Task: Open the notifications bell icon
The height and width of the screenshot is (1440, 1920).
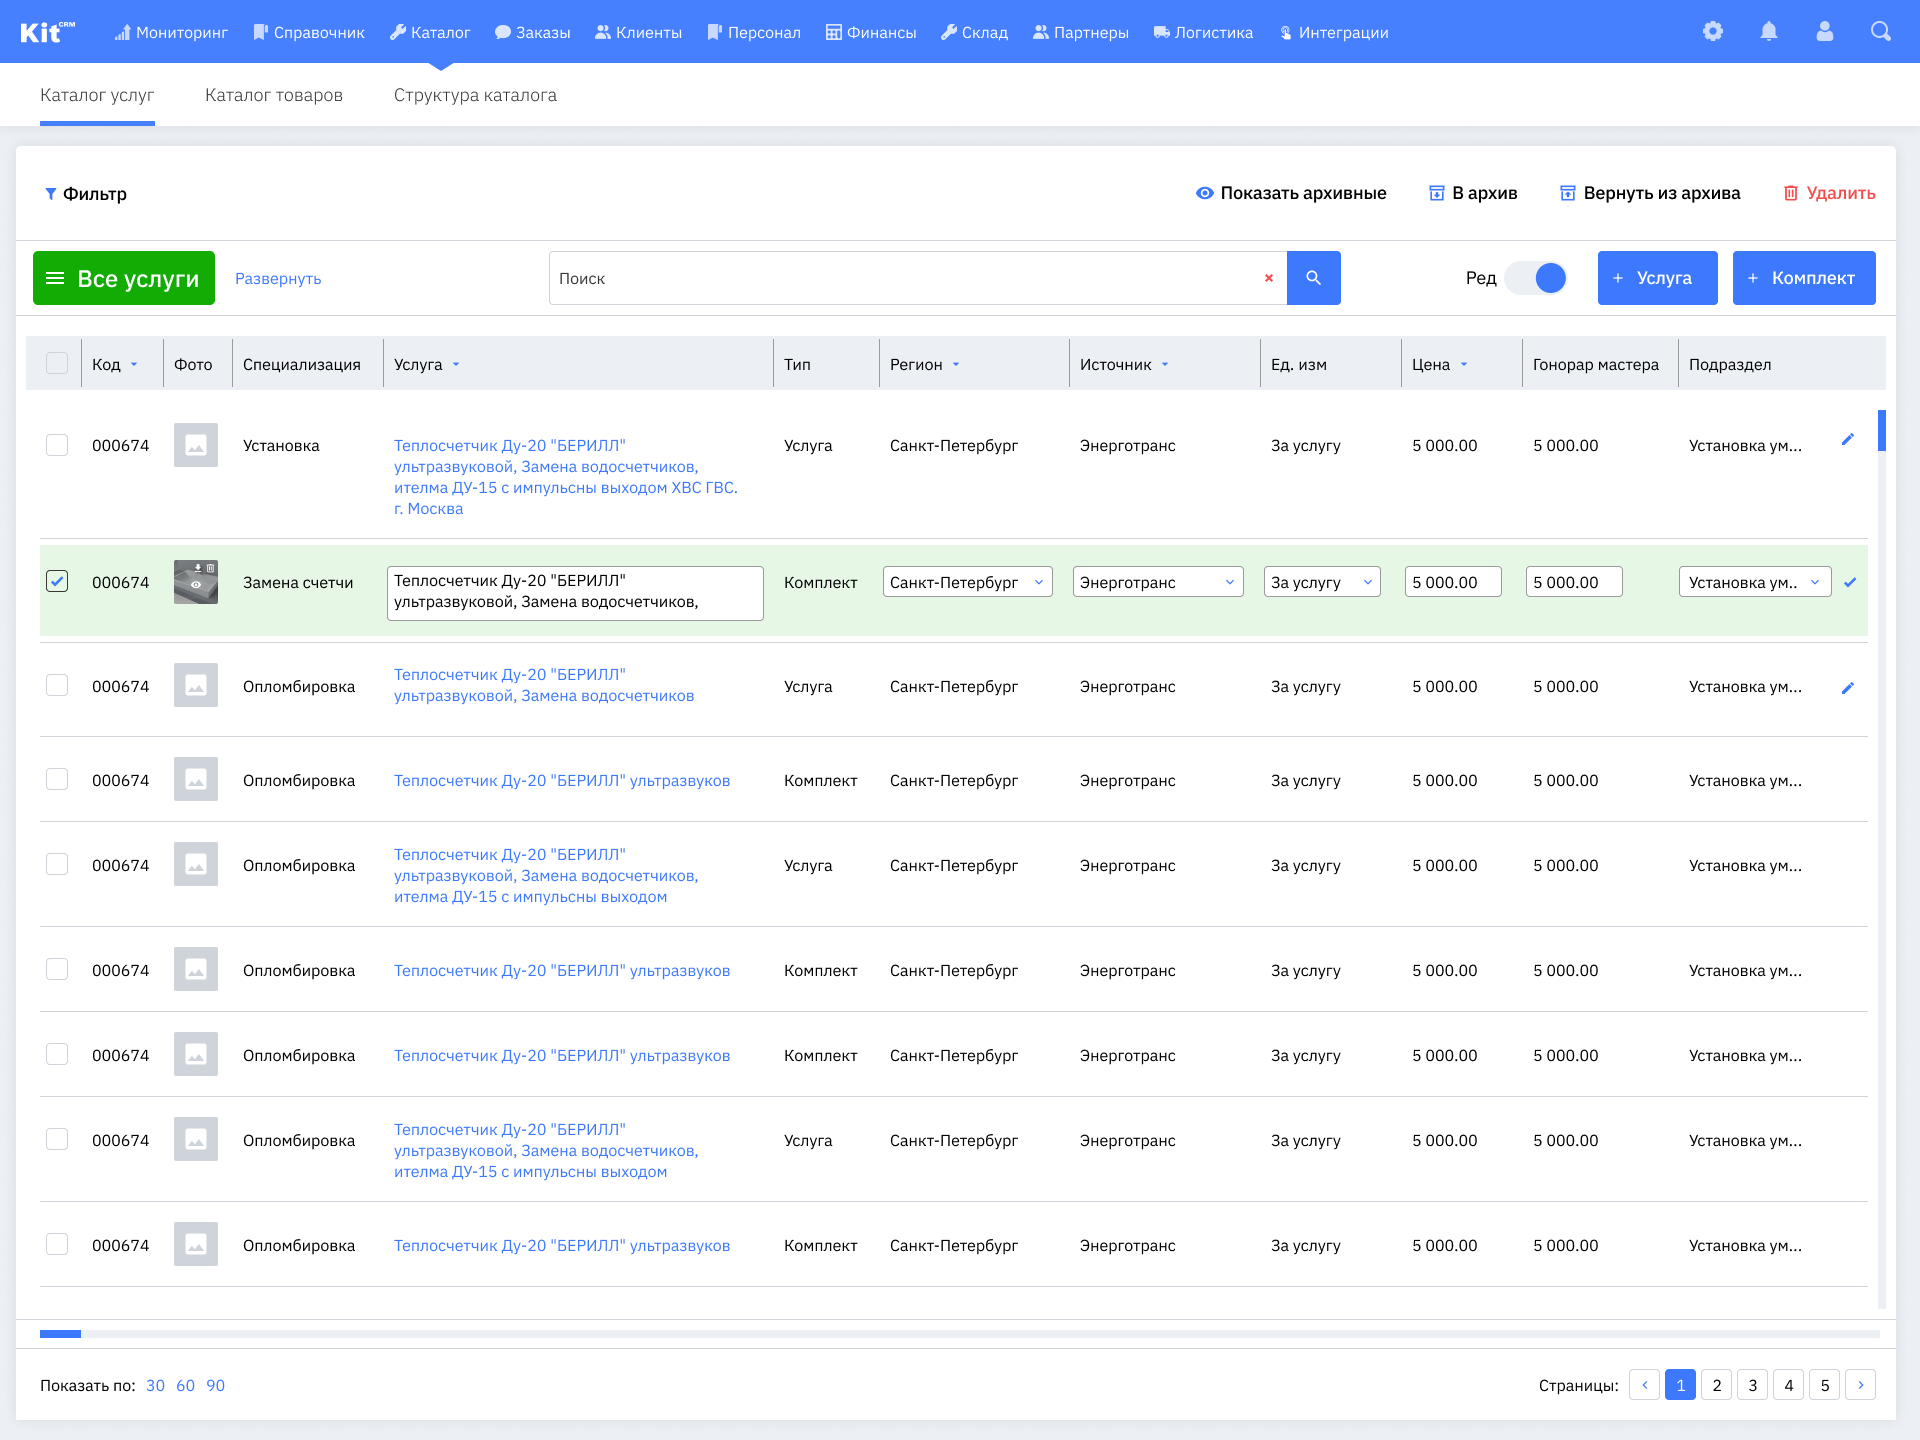Action: click(1769, 32)
